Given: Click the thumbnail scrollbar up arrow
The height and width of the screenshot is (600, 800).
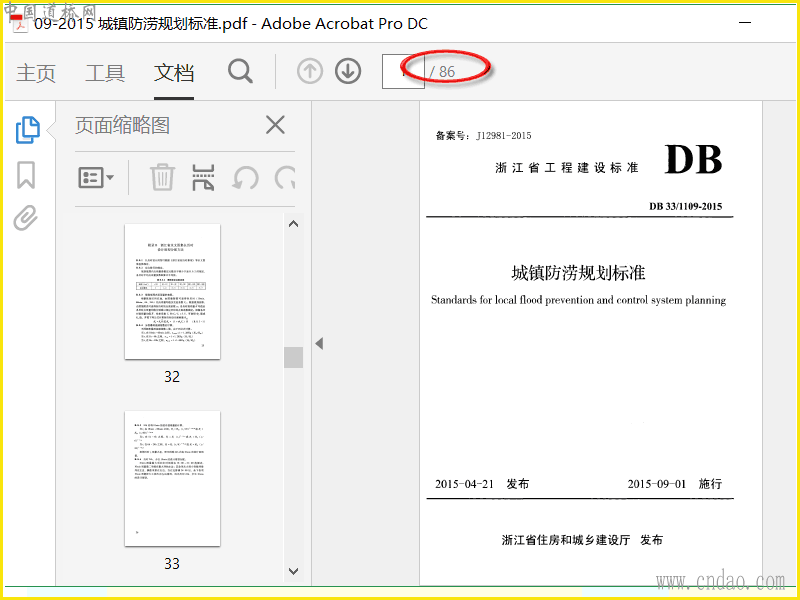Looking at the screenshot, I should tap(293, 224).
